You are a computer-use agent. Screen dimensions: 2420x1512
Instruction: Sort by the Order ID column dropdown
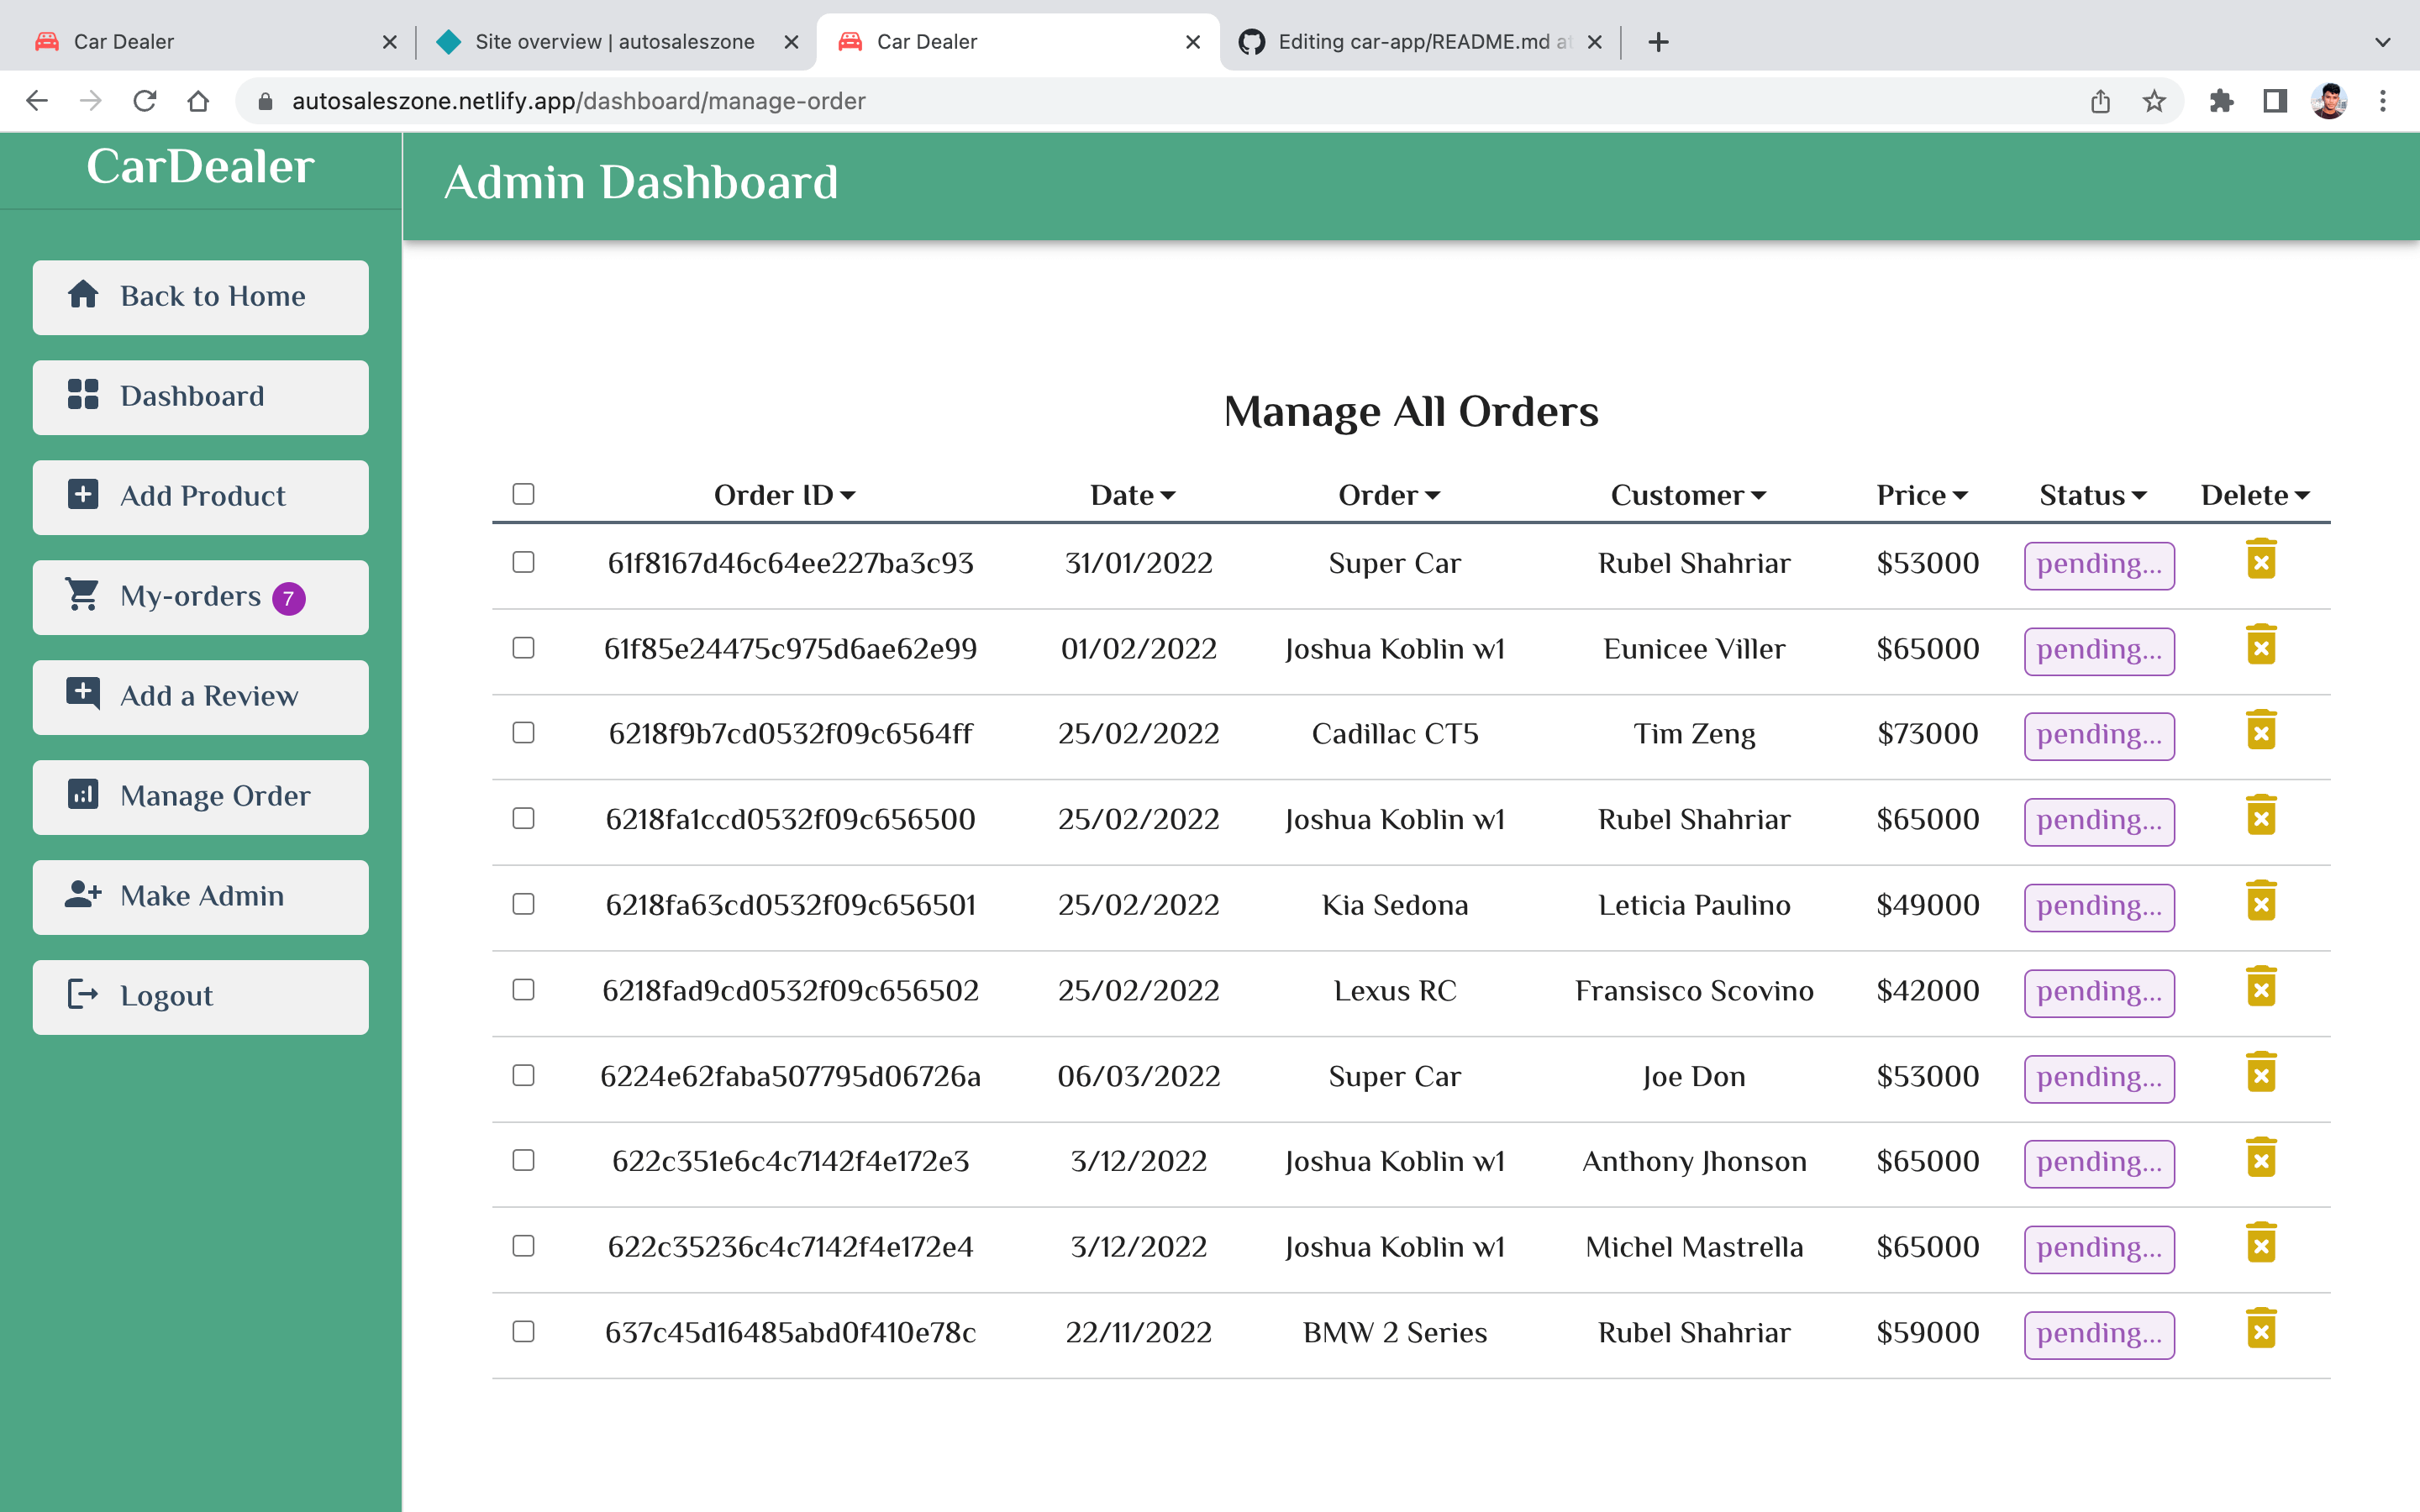click(785, 496)
